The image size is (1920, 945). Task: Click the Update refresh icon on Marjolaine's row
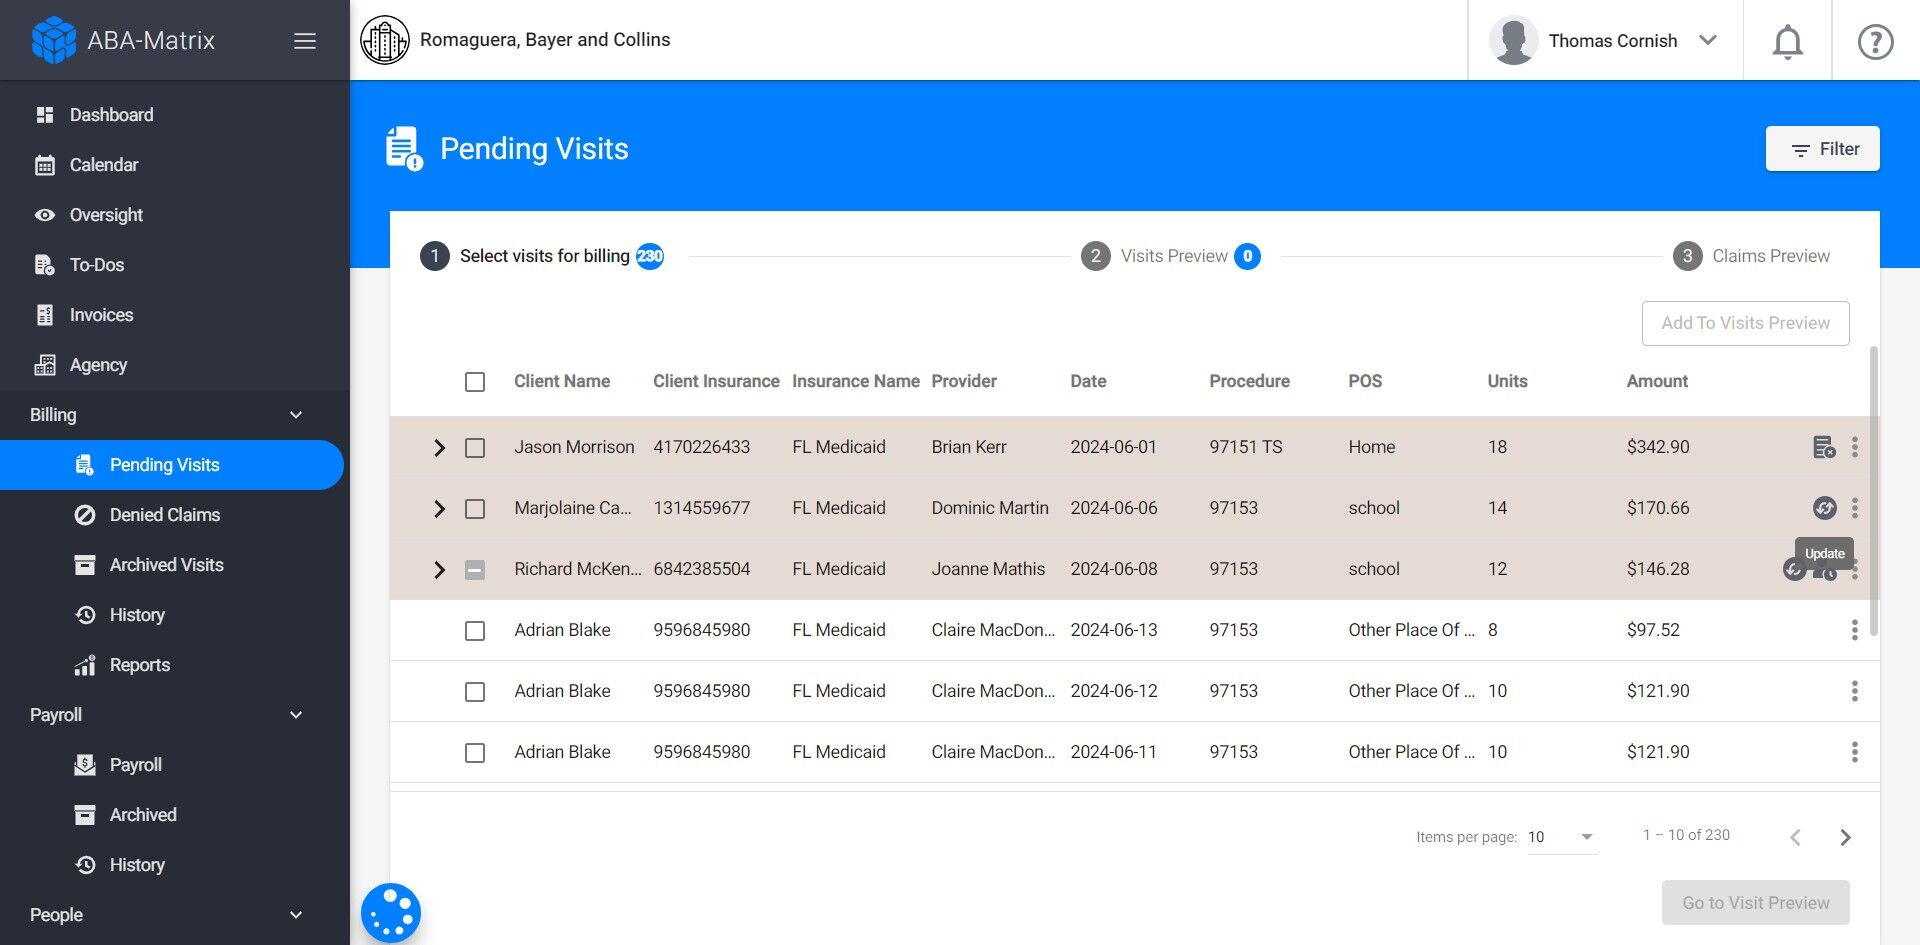1824,508
